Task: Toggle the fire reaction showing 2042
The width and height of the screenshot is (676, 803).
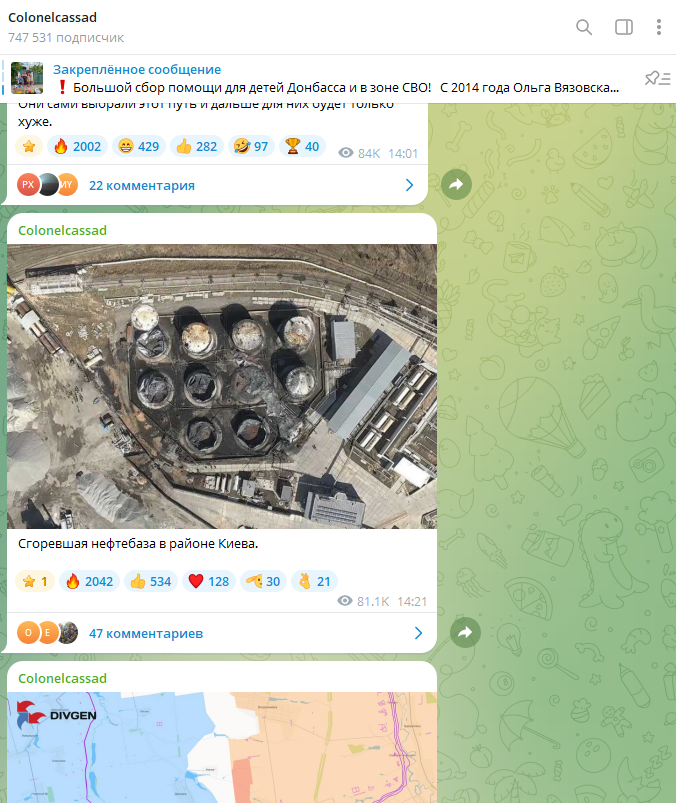Action: [90, 581]
